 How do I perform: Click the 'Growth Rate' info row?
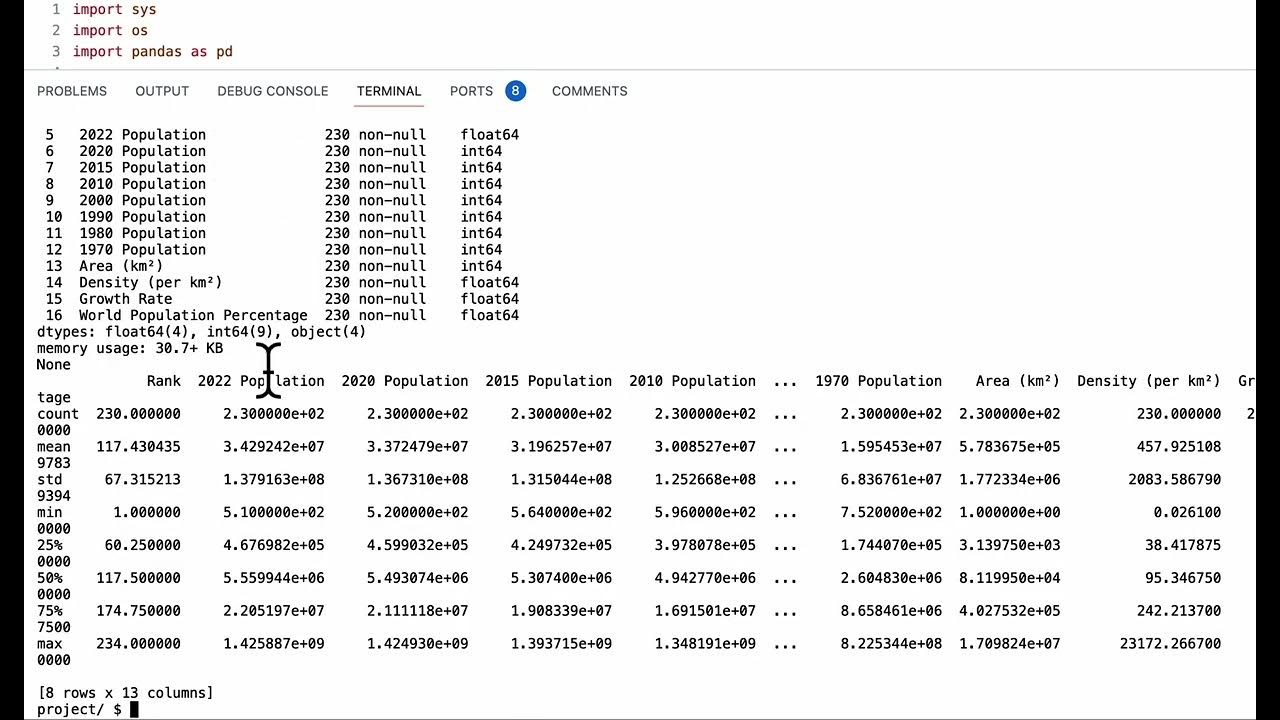(x=282, y=299)
